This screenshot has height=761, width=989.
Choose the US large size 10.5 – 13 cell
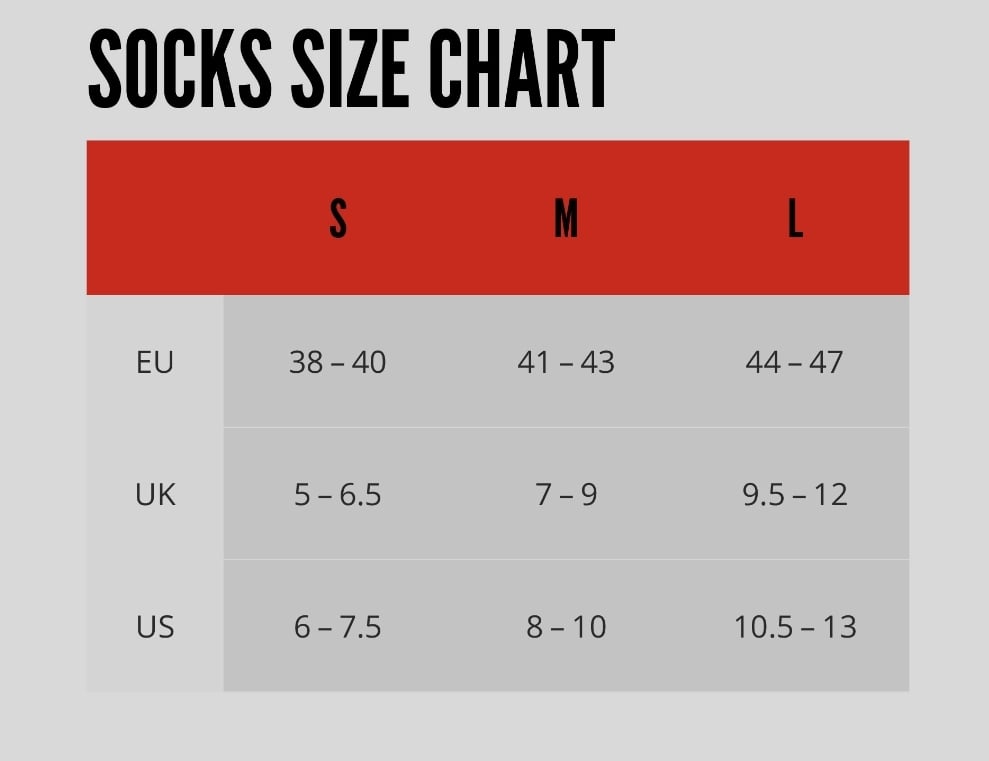click(795, 627)
